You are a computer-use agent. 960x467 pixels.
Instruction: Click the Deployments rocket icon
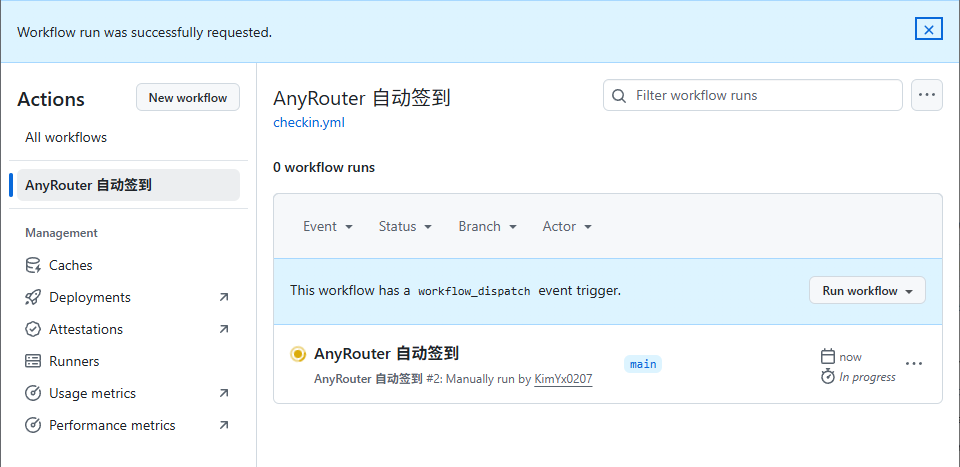coord(33,297)
